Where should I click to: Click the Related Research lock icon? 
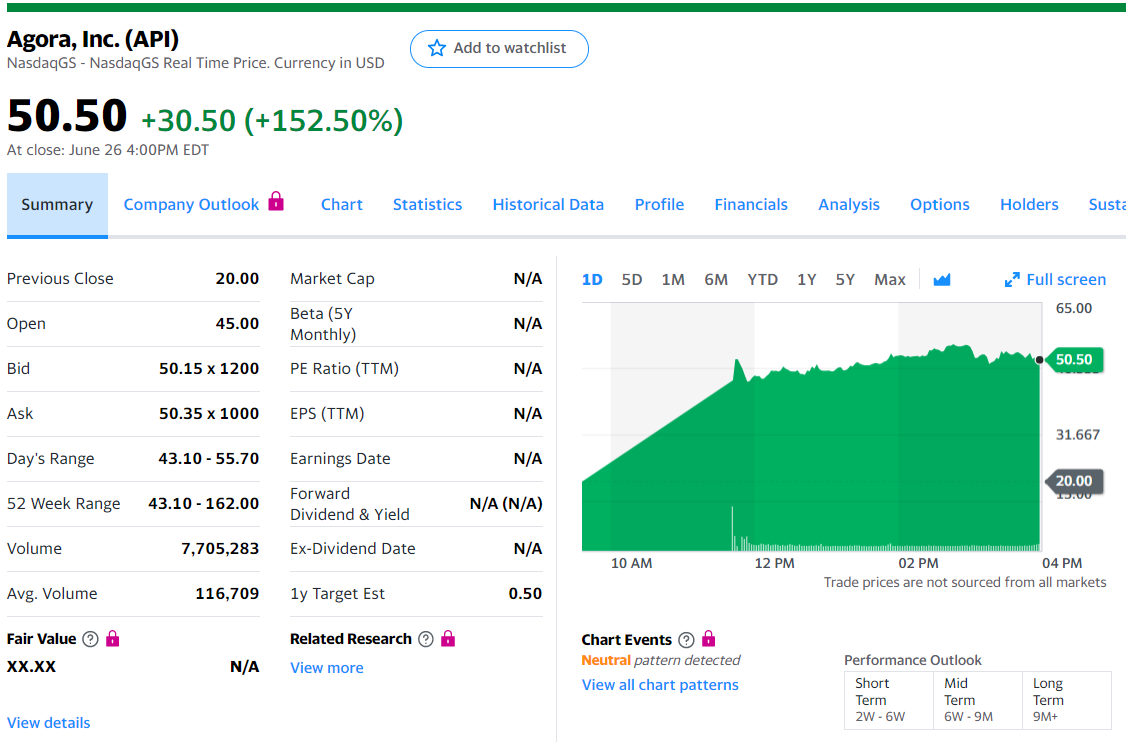[x=448, y=638]
